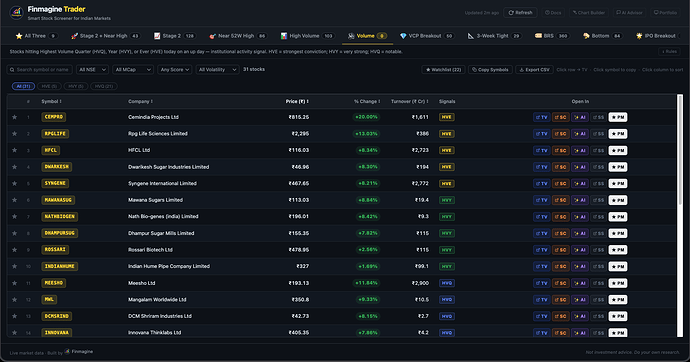Open CEMPRO in TradingView (TV)
Viewport: 690px width, 362px height.
tap(542, 117)
